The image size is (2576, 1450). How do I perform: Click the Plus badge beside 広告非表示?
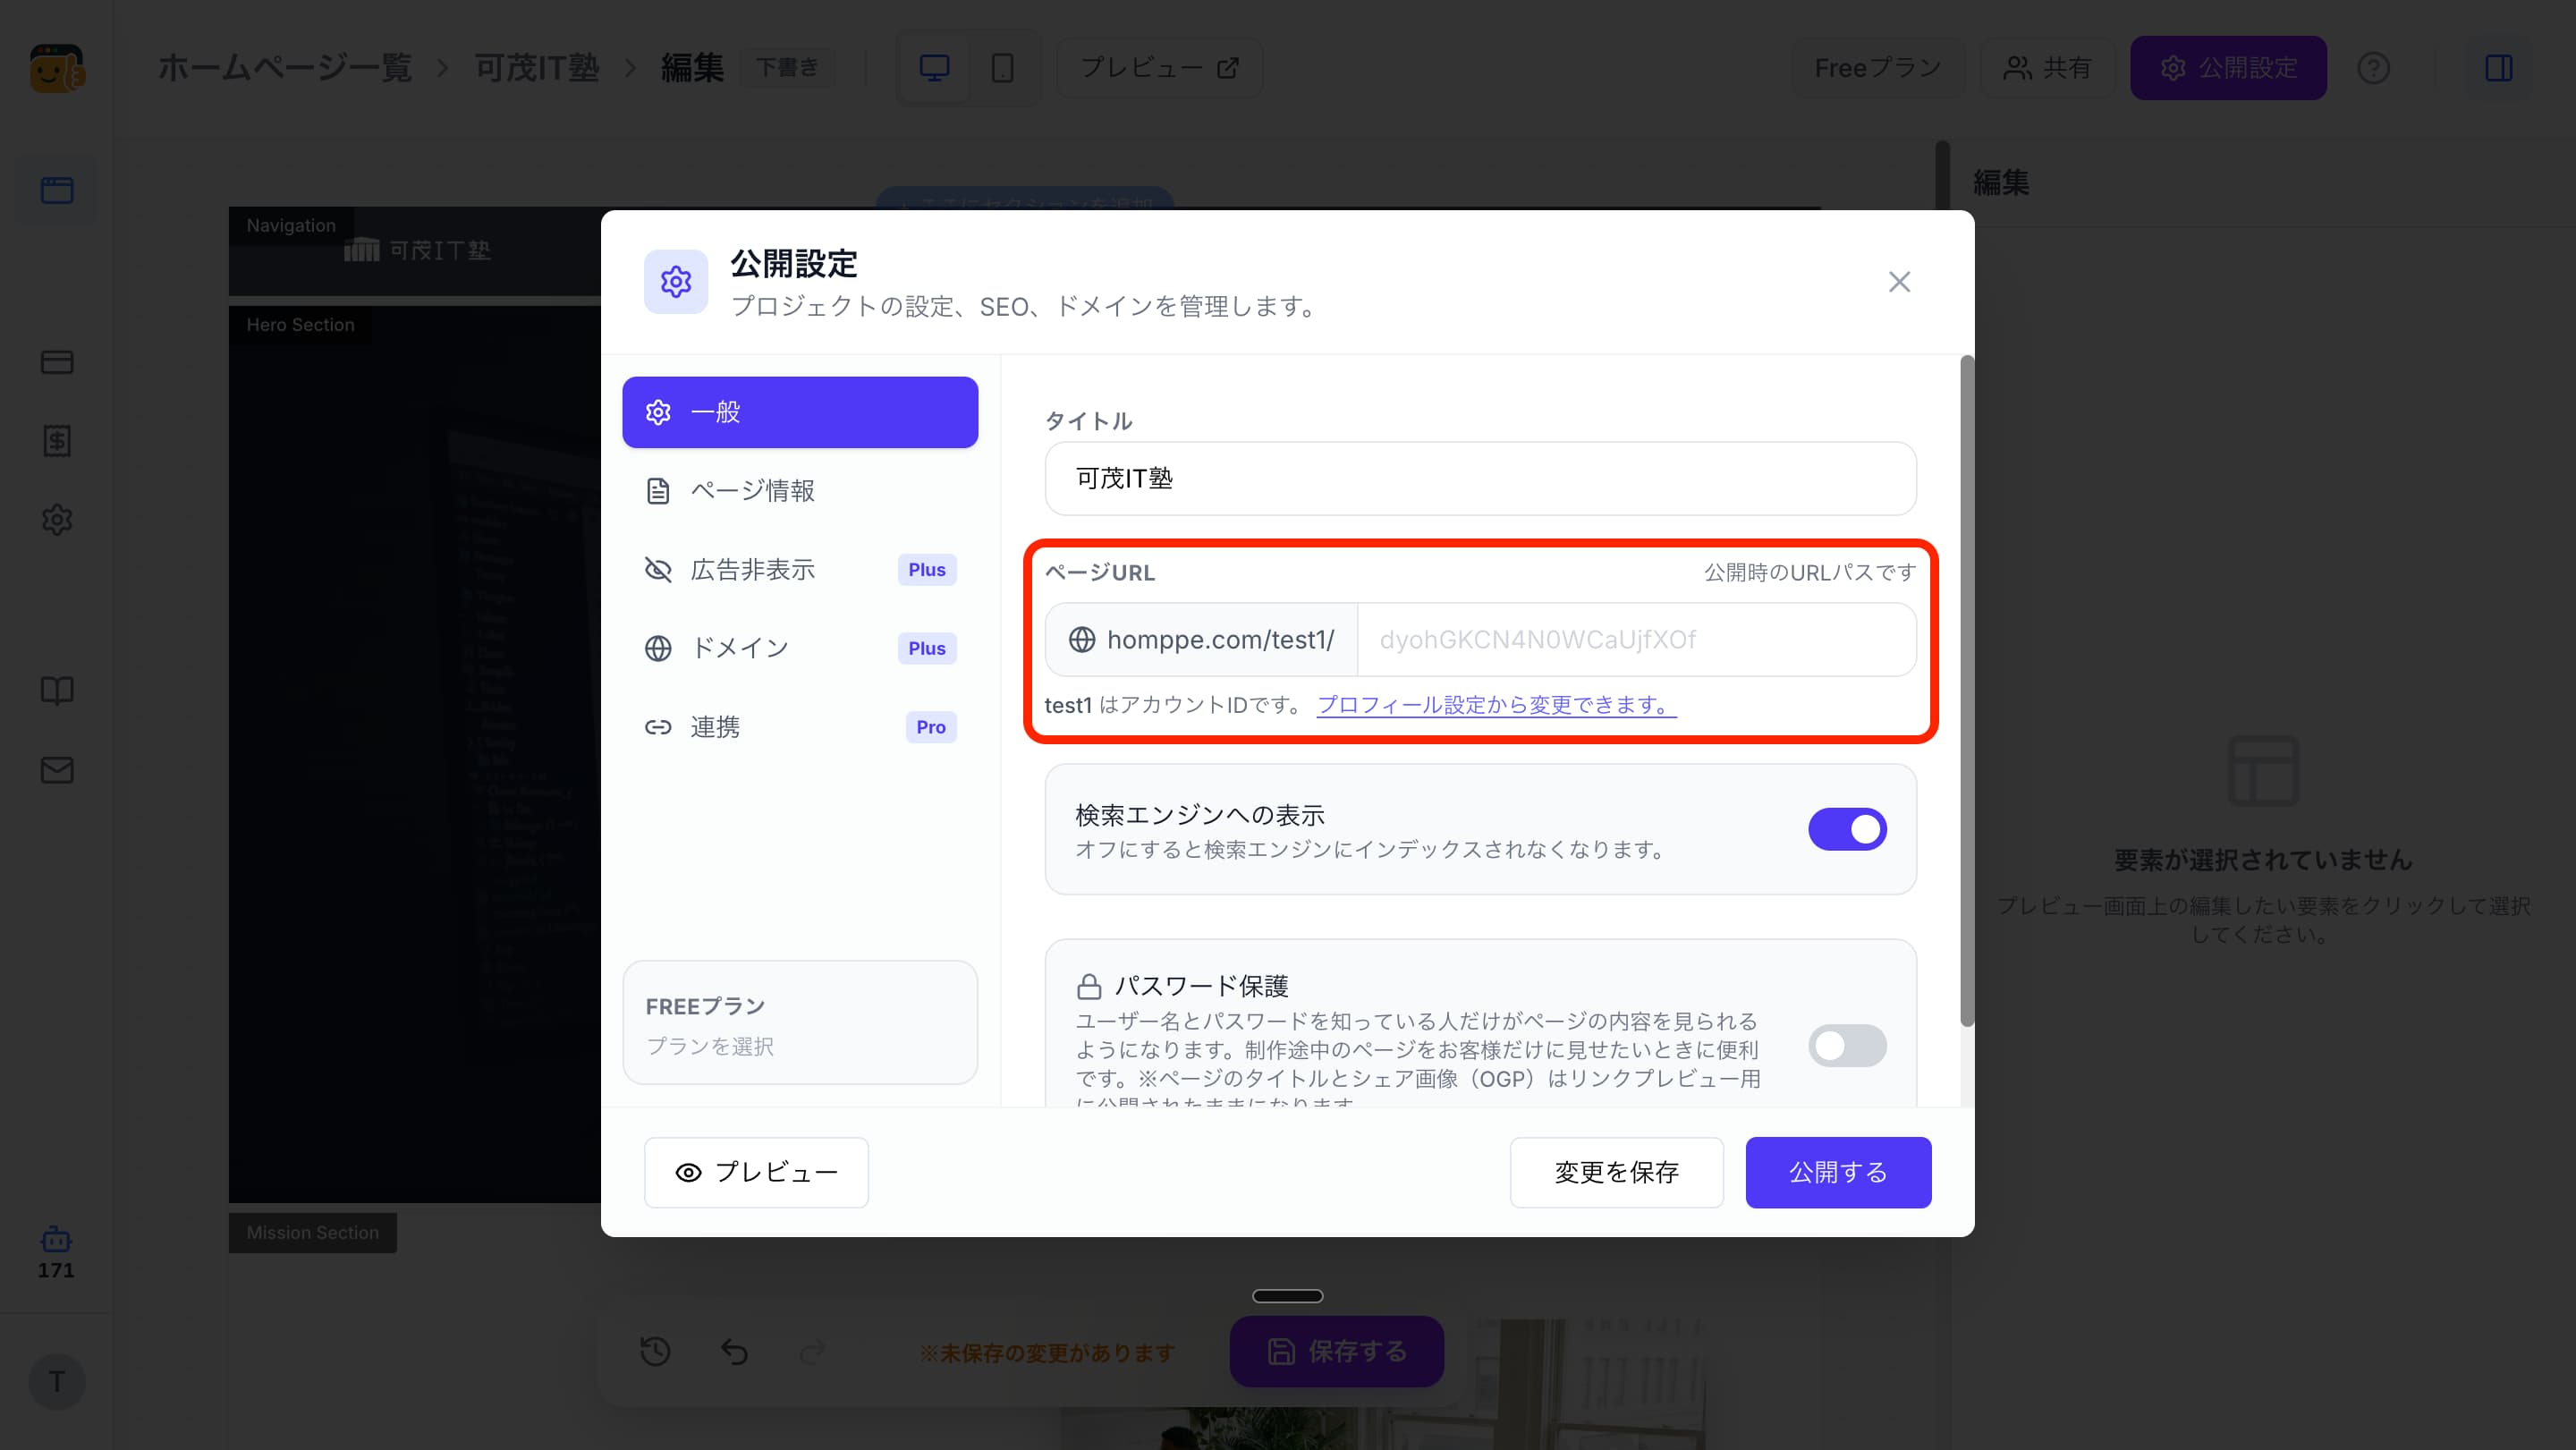(x=927, y=570)
